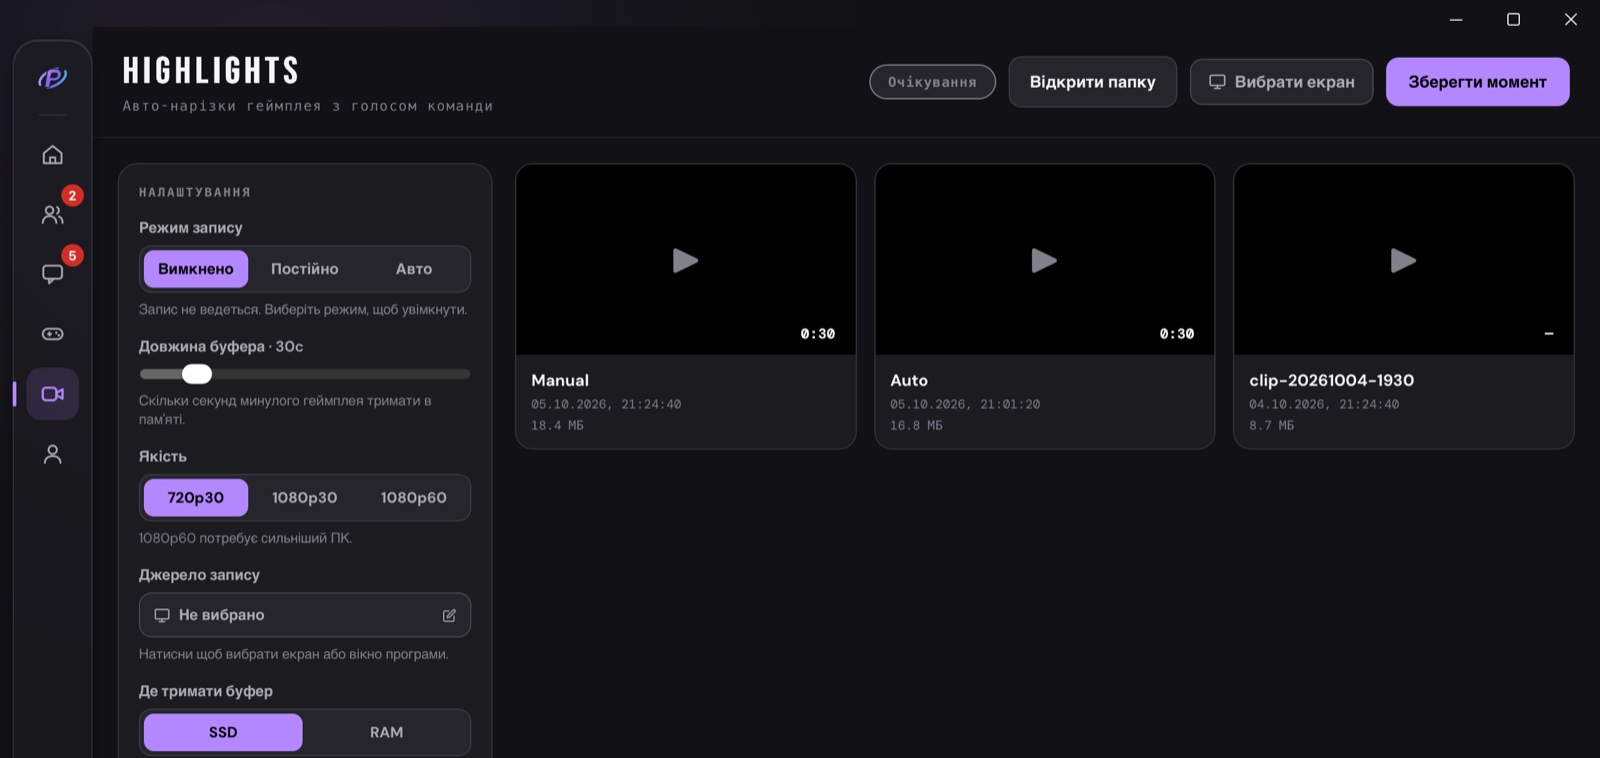1600x758 pixels.
Task: Click the date 05.10.2026, 21:01:20
Action: [965, 405]
